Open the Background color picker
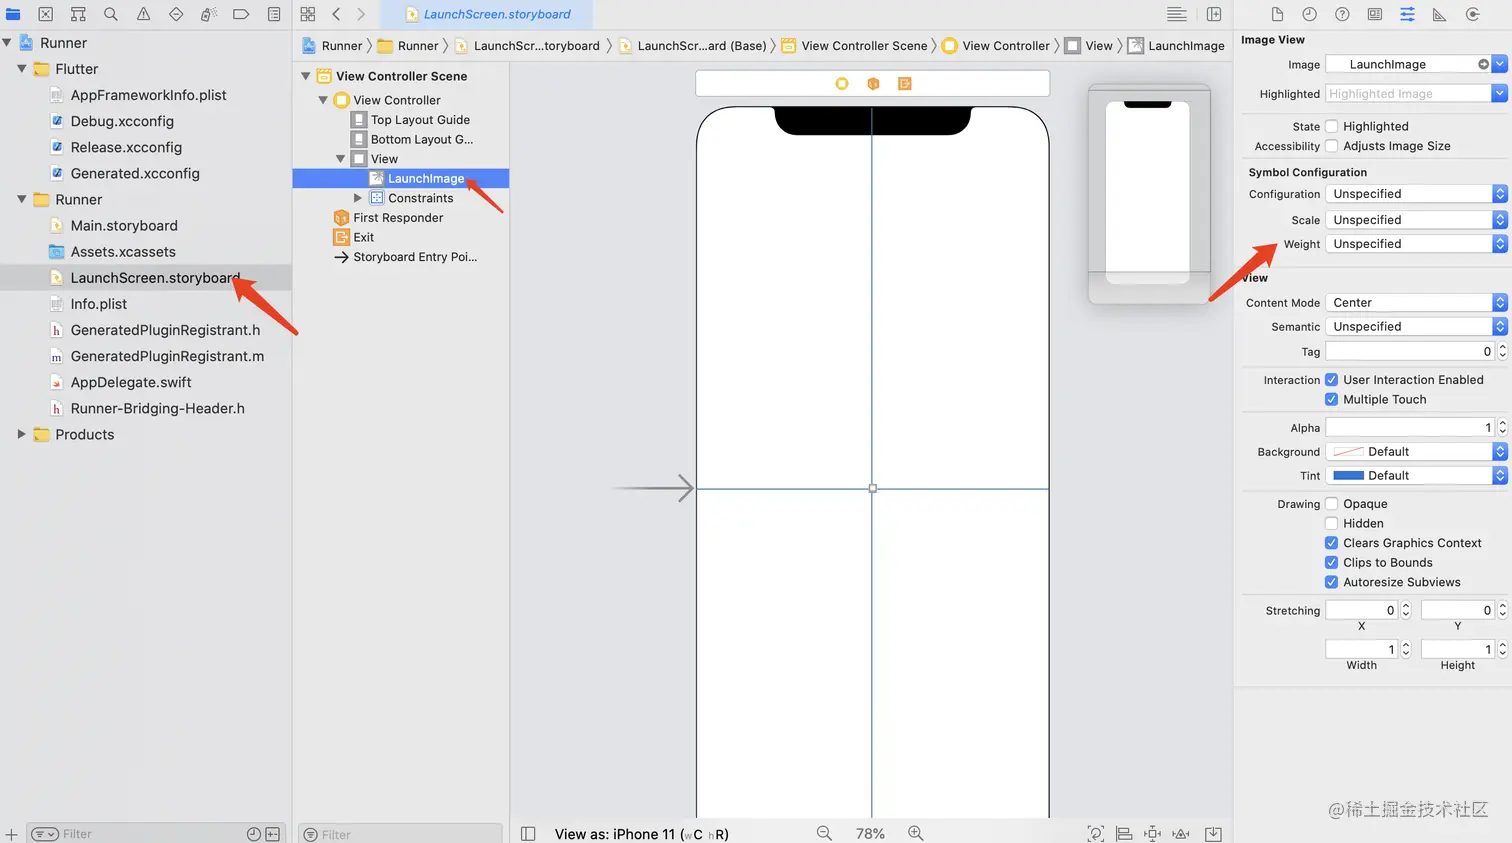1512x843 pixels. 1415,452
